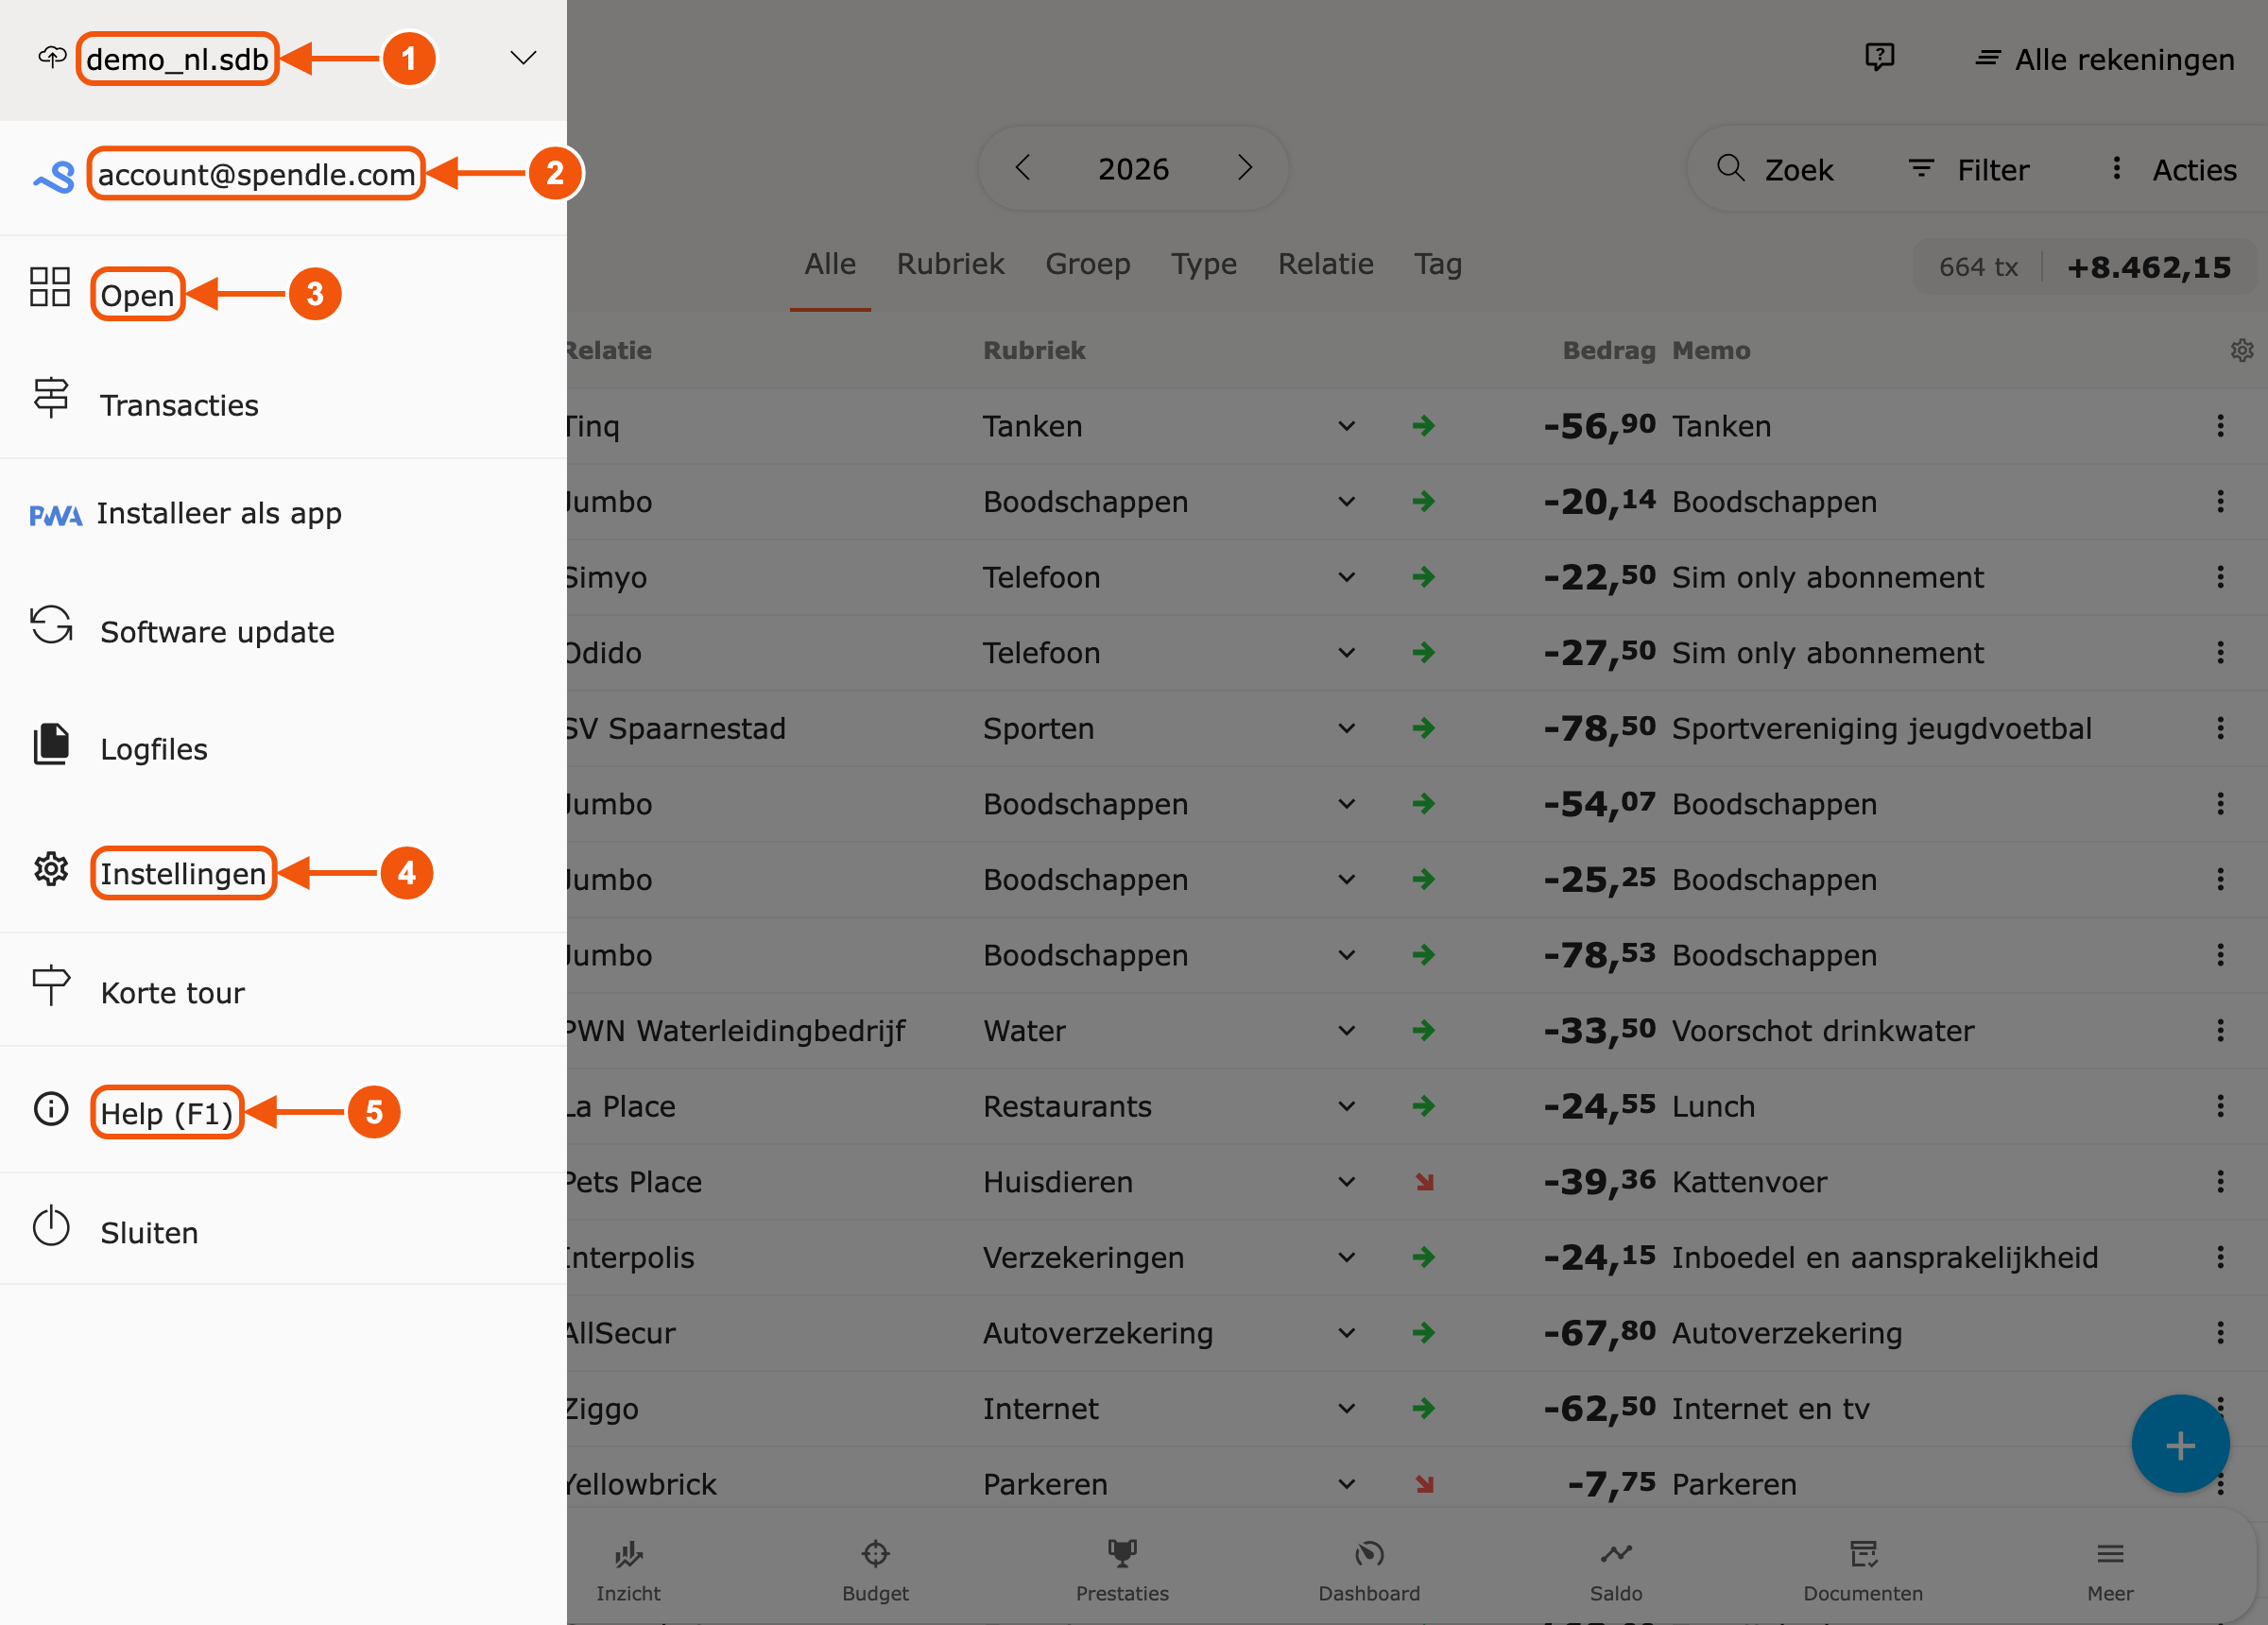Switch to the Relatie tab
2268x1625 pixels.
tap(1326, 264)
